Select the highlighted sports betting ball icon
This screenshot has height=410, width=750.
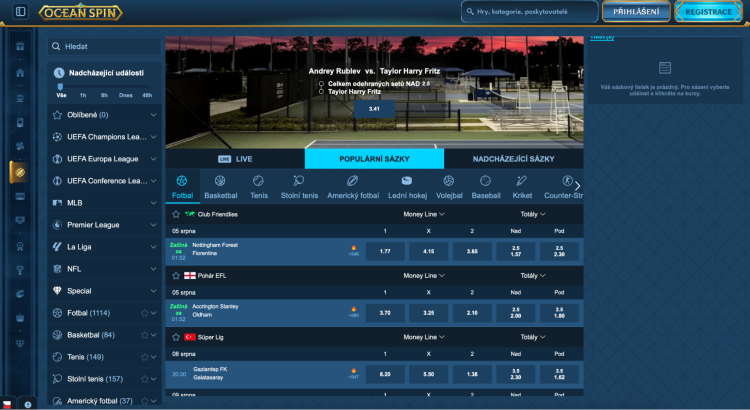(x=20, y=172)
